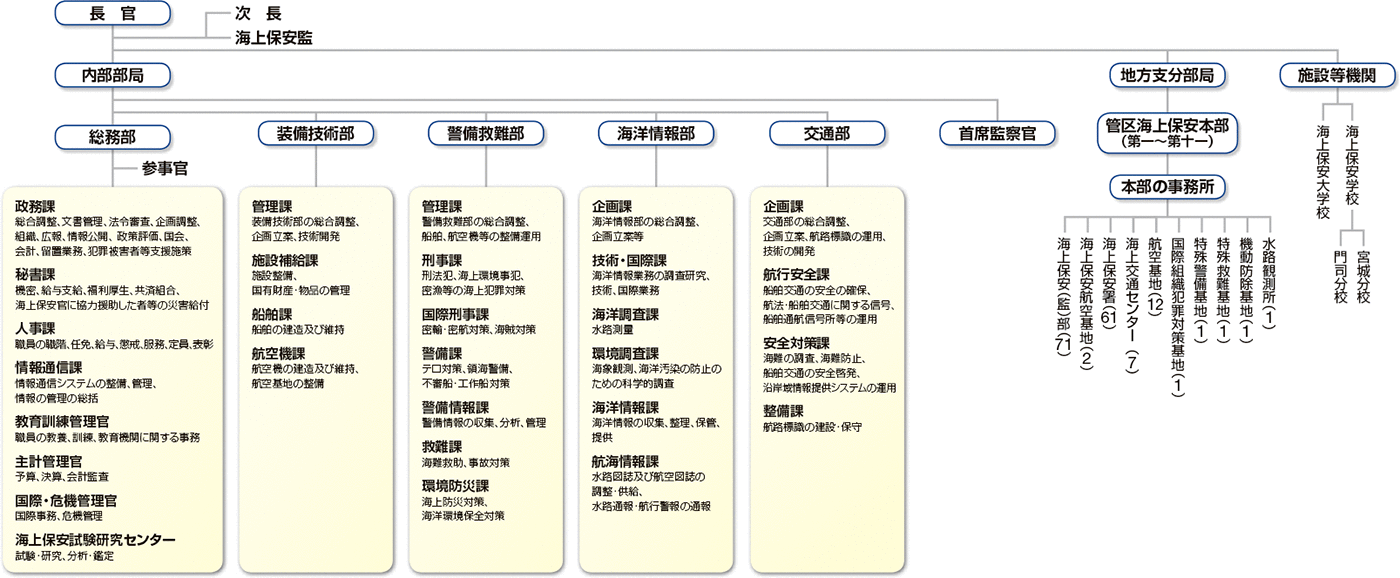The width and height of the screenshot is (1400, 578).
Task: Select the 地方支分部局 box
Action: point(1167,75)
